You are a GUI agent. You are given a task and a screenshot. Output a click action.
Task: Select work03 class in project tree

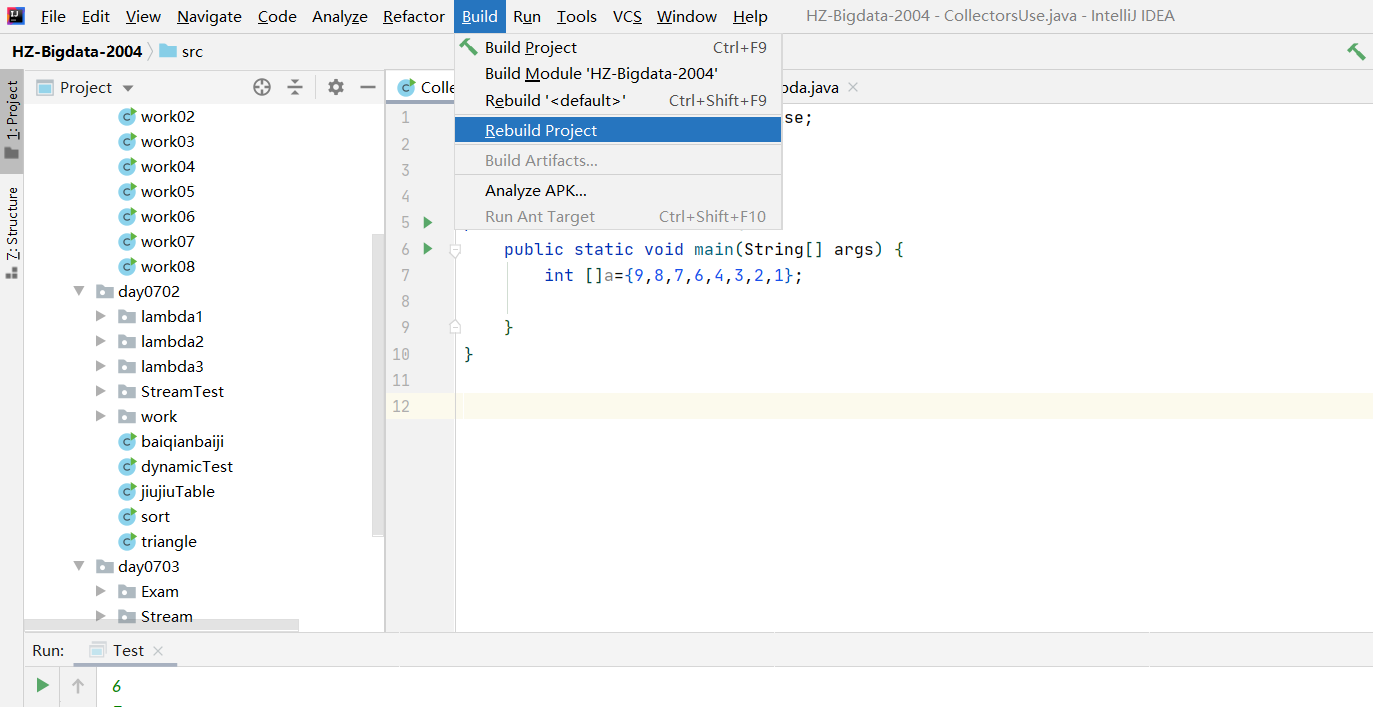pos(157,141)
